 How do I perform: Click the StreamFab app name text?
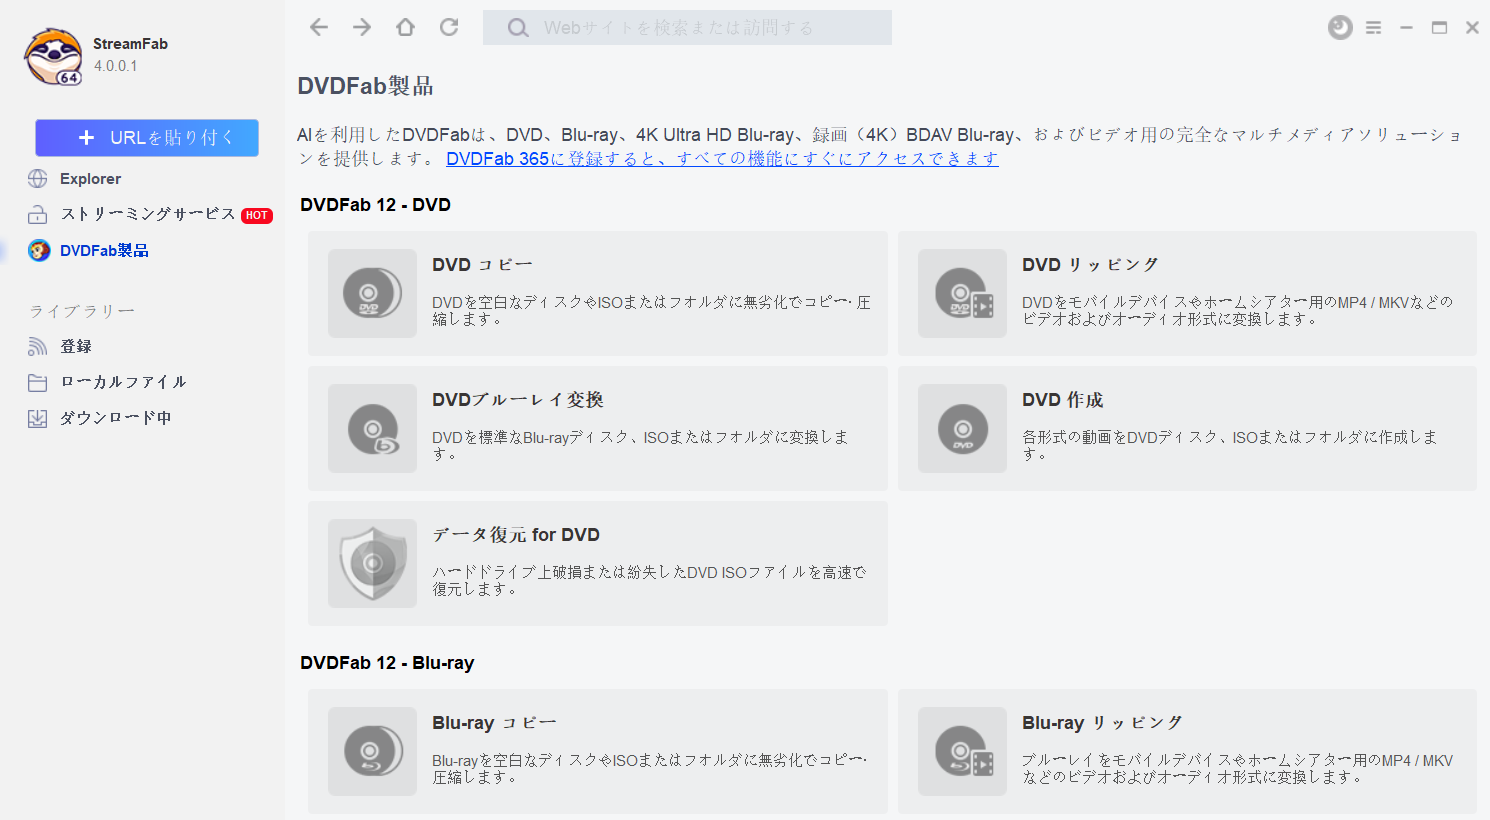130,44
